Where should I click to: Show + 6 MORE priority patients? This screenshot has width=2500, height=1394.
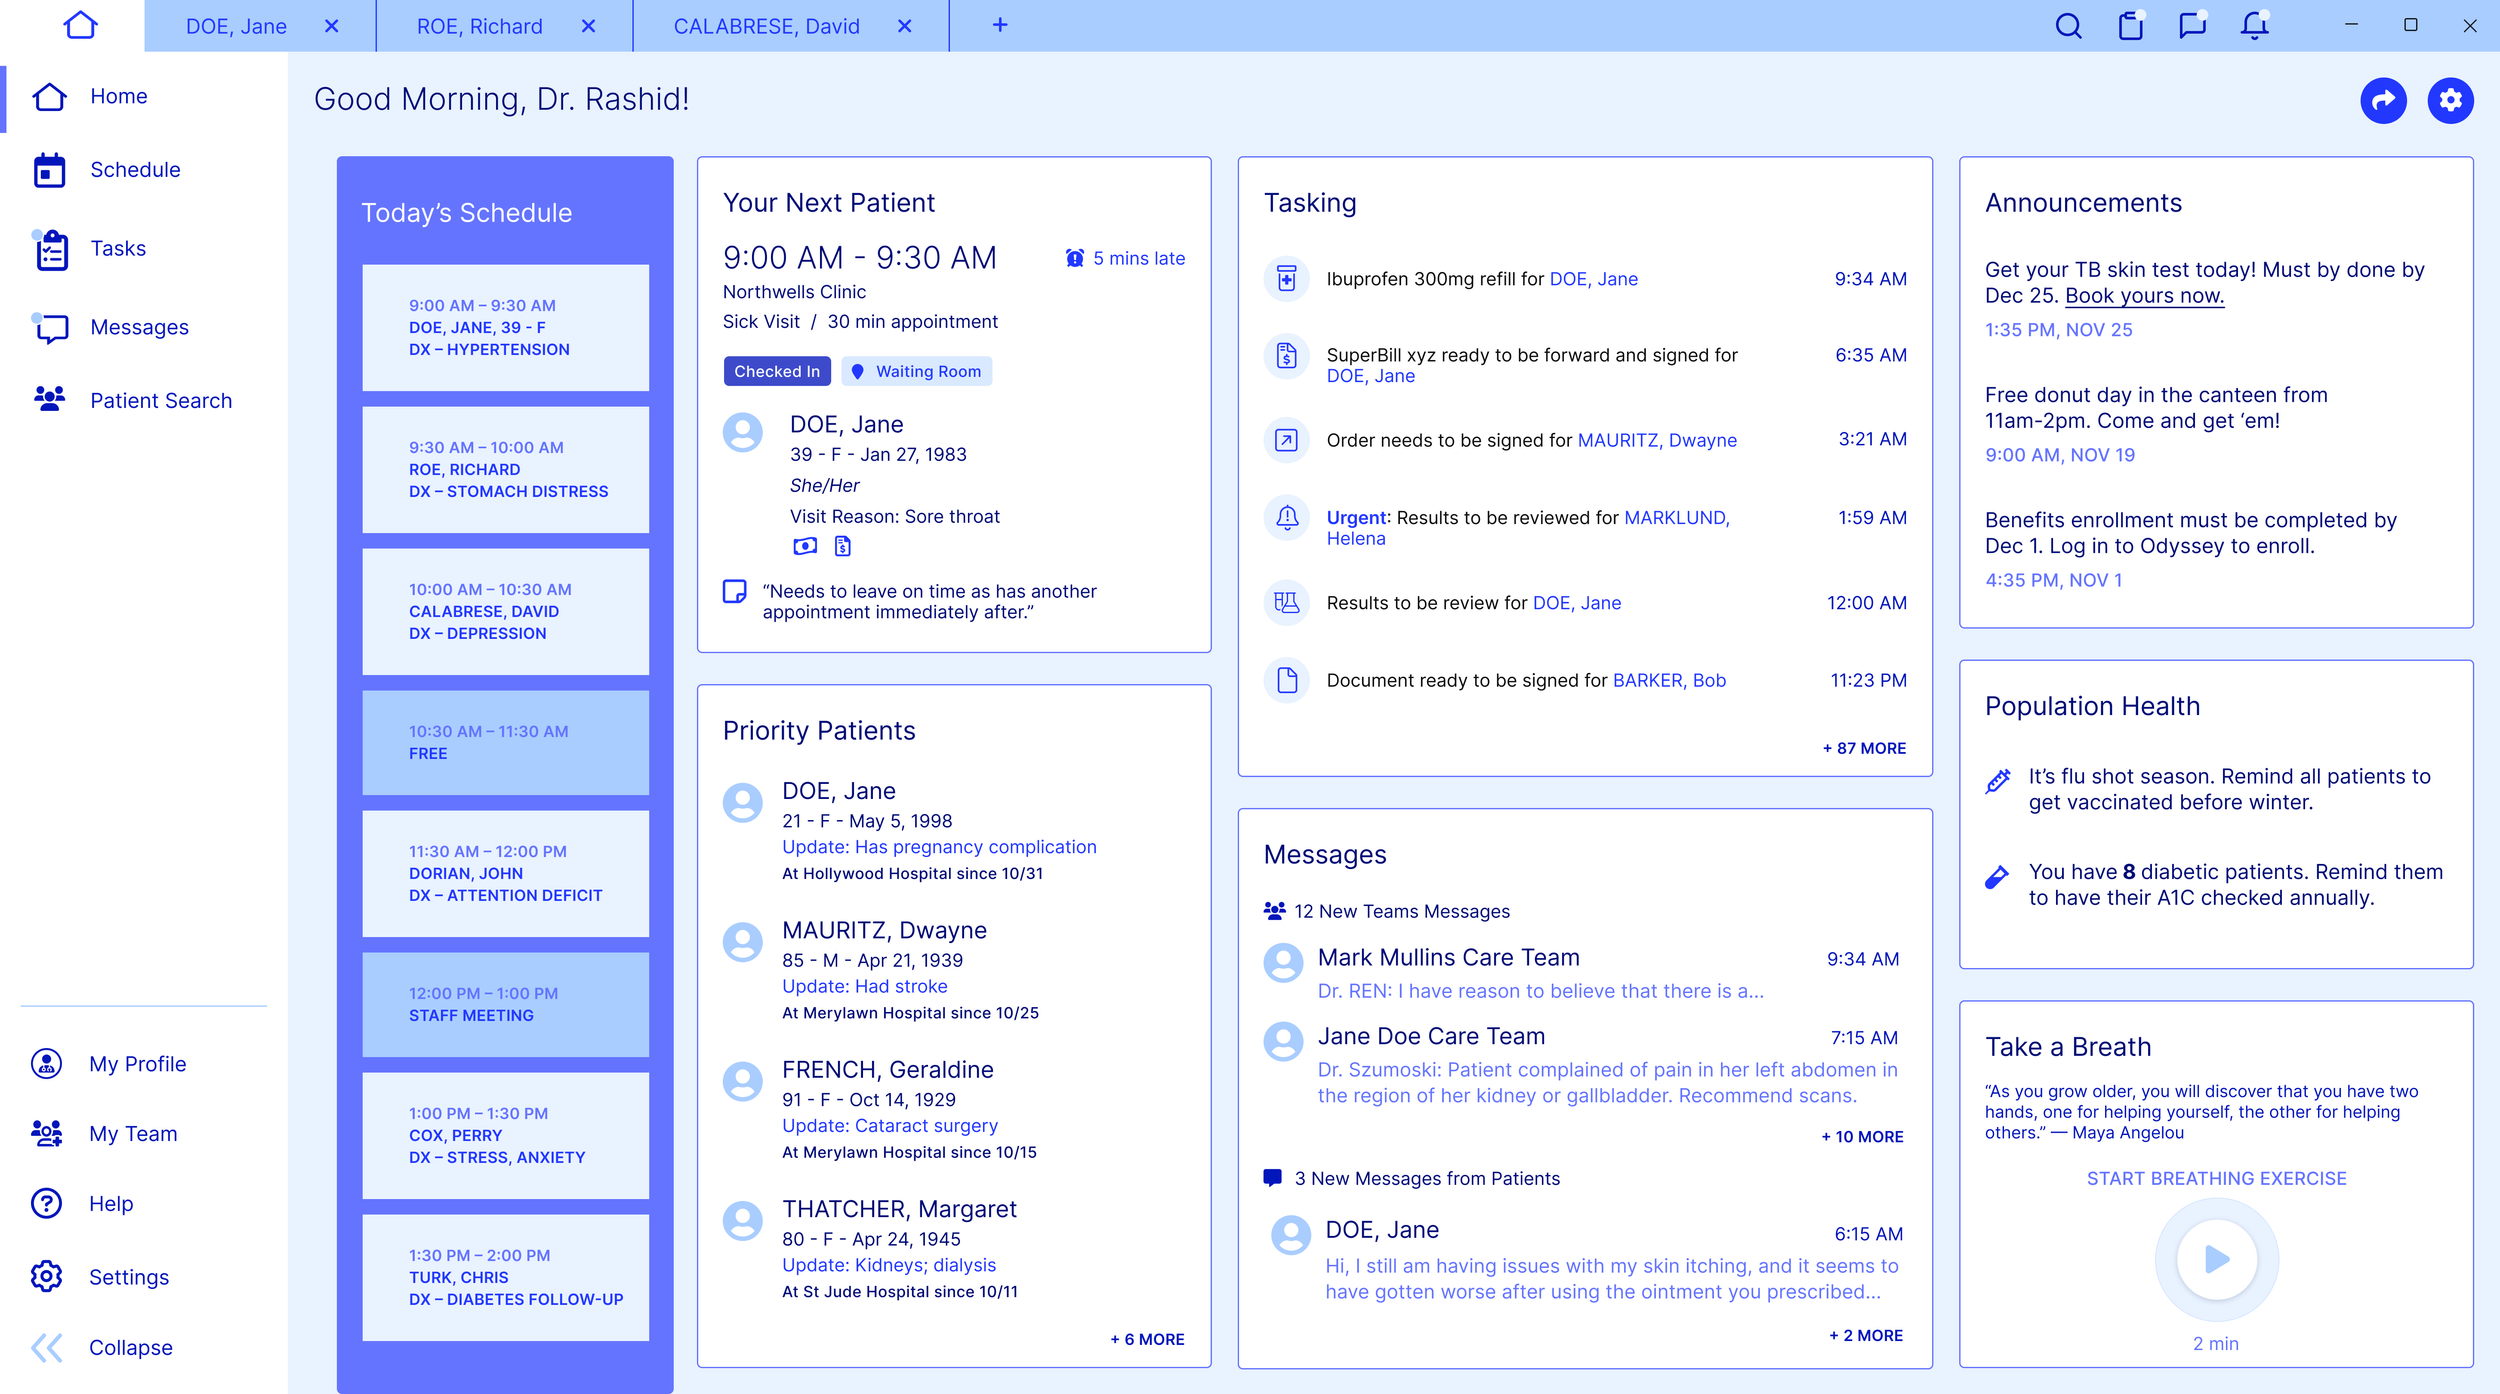point(1147,1339)
